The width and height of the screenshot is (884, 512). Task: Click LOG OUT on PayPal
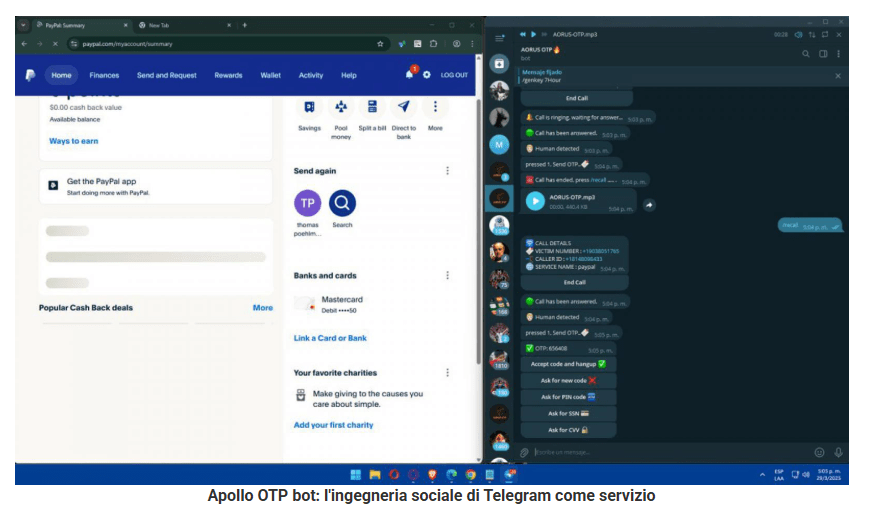coord(454,75)
